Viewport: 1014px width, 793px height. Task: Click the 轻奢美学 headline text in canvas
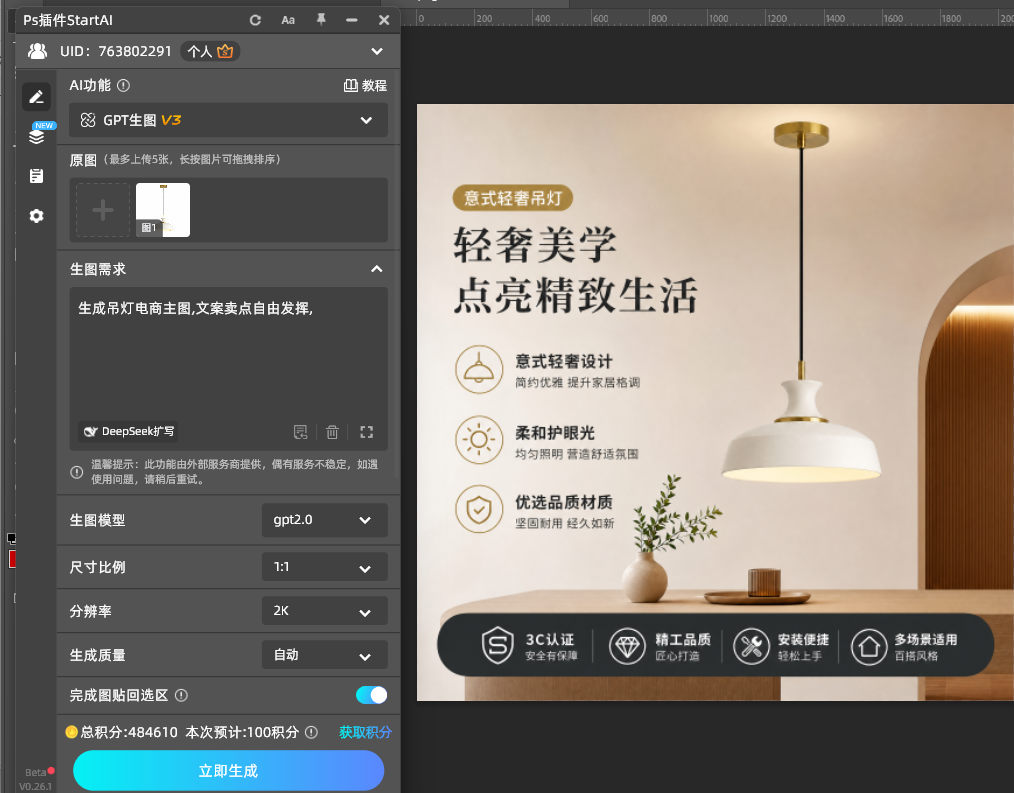coord(535,244)
